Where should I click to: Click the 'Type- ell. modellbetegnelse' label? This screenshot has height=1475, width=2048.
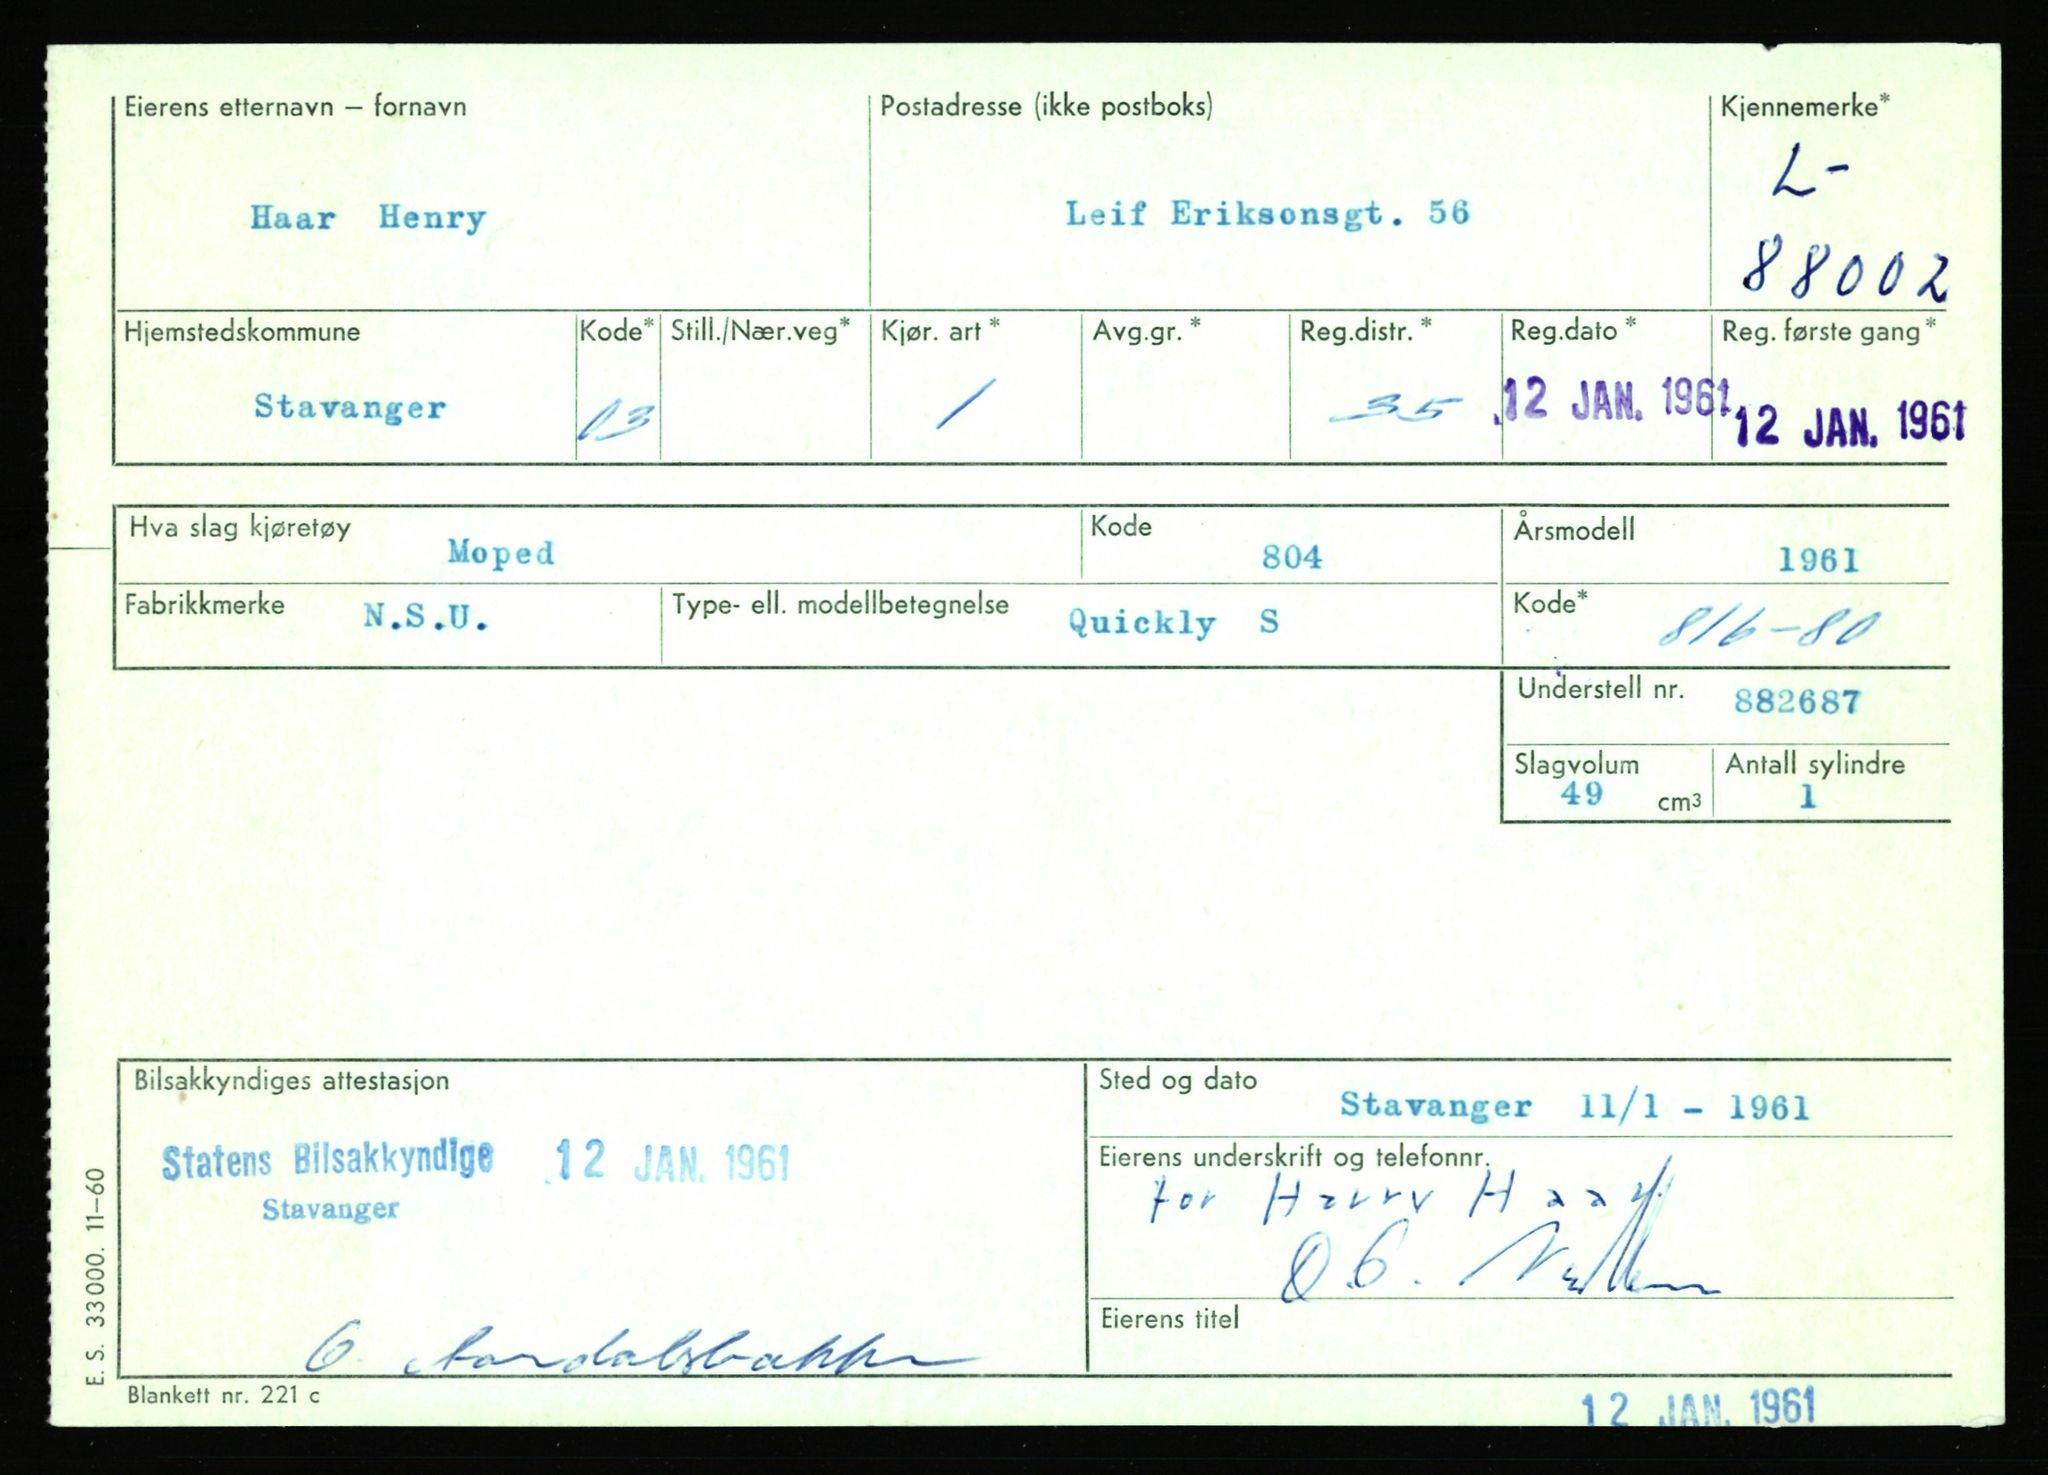tap(840, 605)
